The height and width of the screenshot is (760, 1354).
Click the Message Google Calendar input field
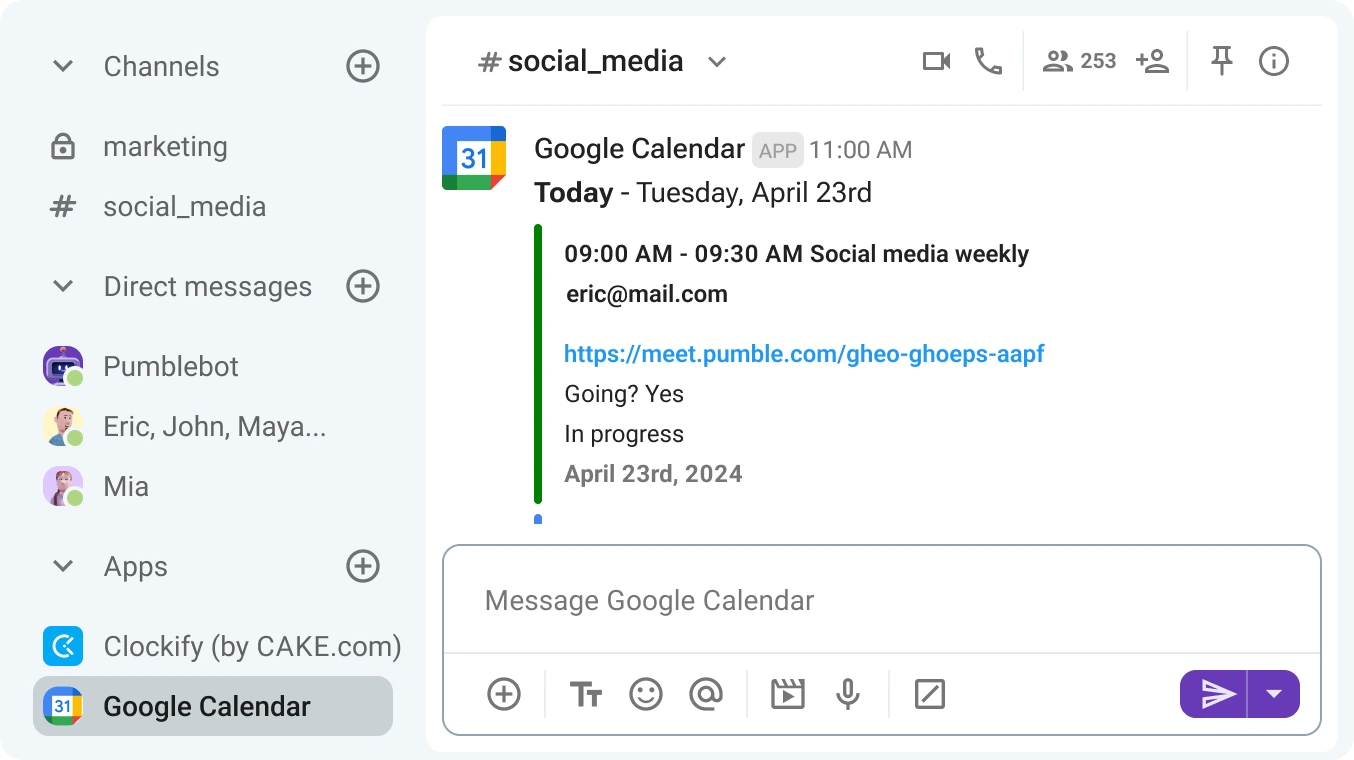click(881, 600)
